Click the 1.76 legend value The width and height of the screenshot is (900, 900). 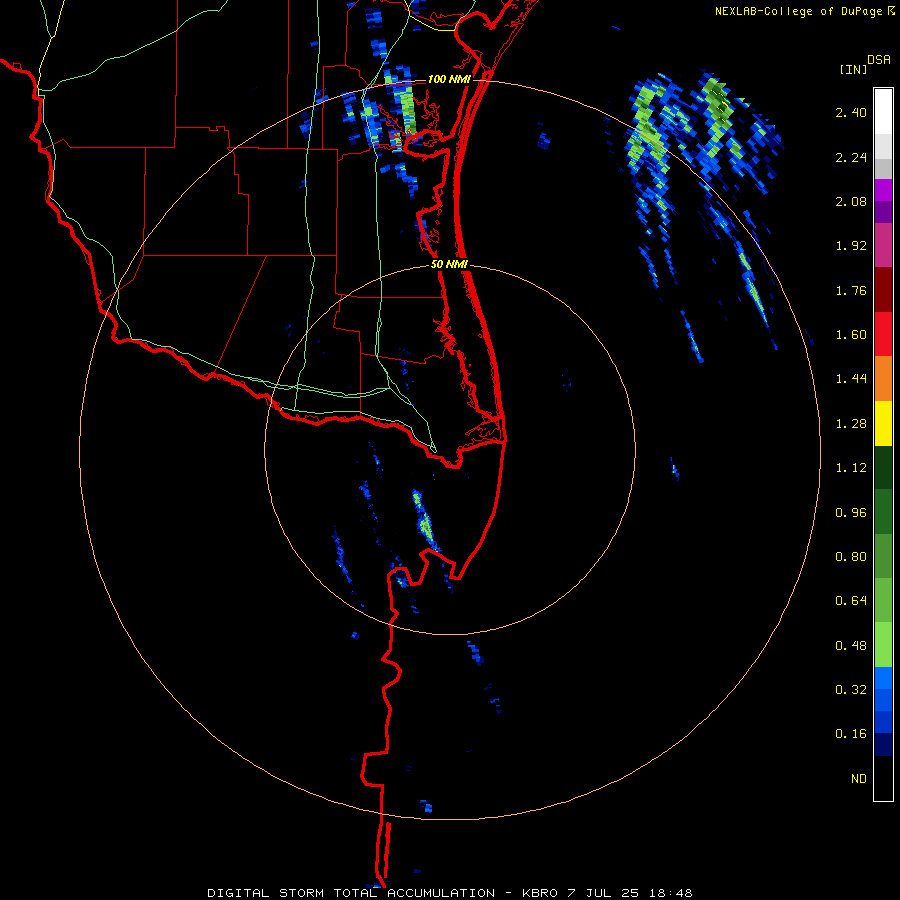coord(851,290)
